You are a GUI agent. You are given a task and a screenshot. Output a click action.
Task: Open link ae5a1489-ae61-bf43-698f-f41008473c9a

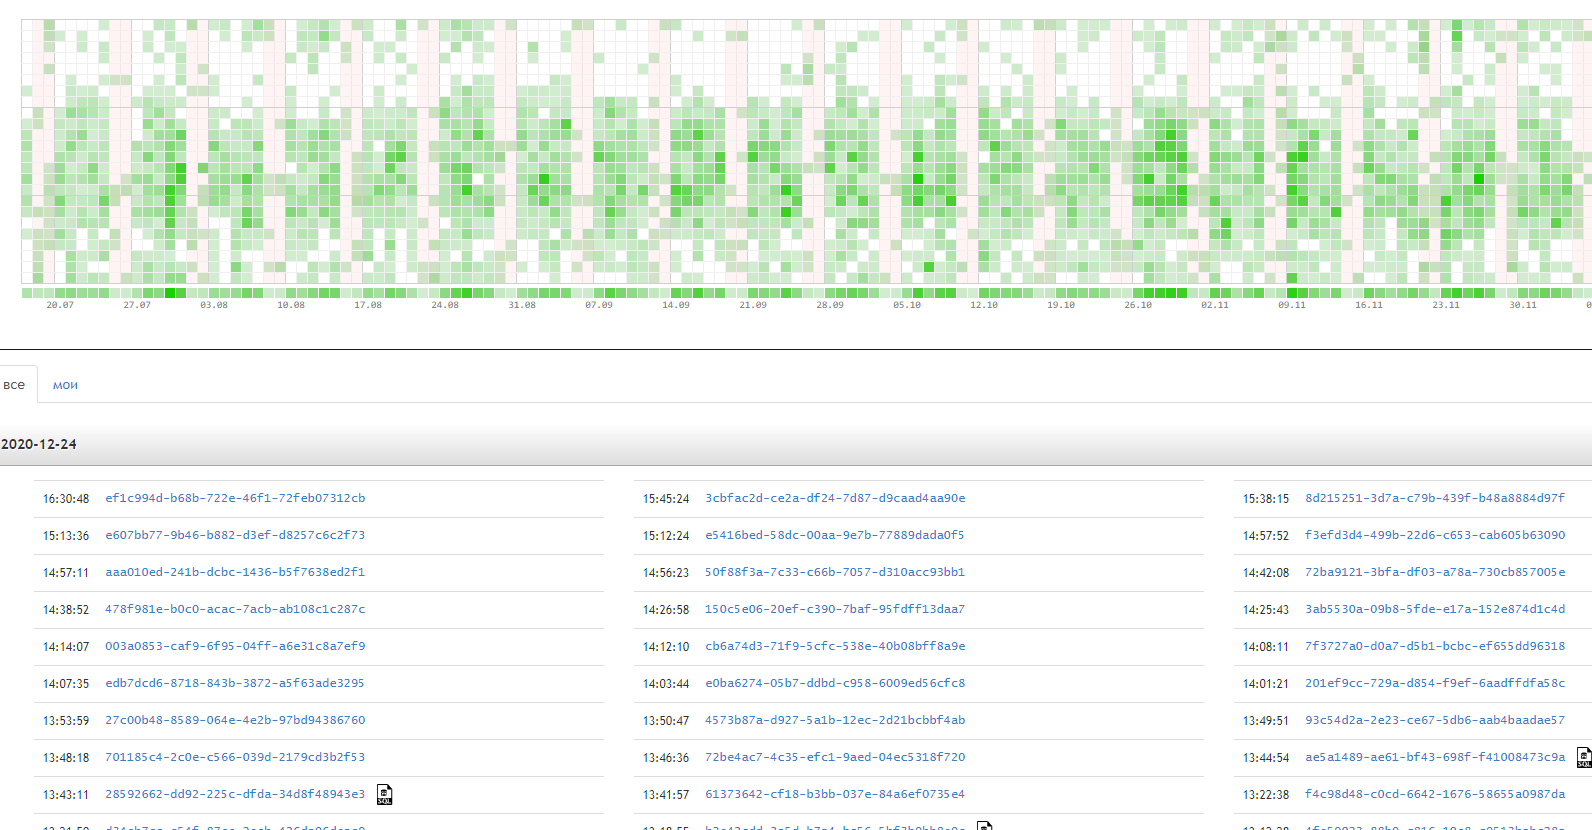tap(1435, 757)
